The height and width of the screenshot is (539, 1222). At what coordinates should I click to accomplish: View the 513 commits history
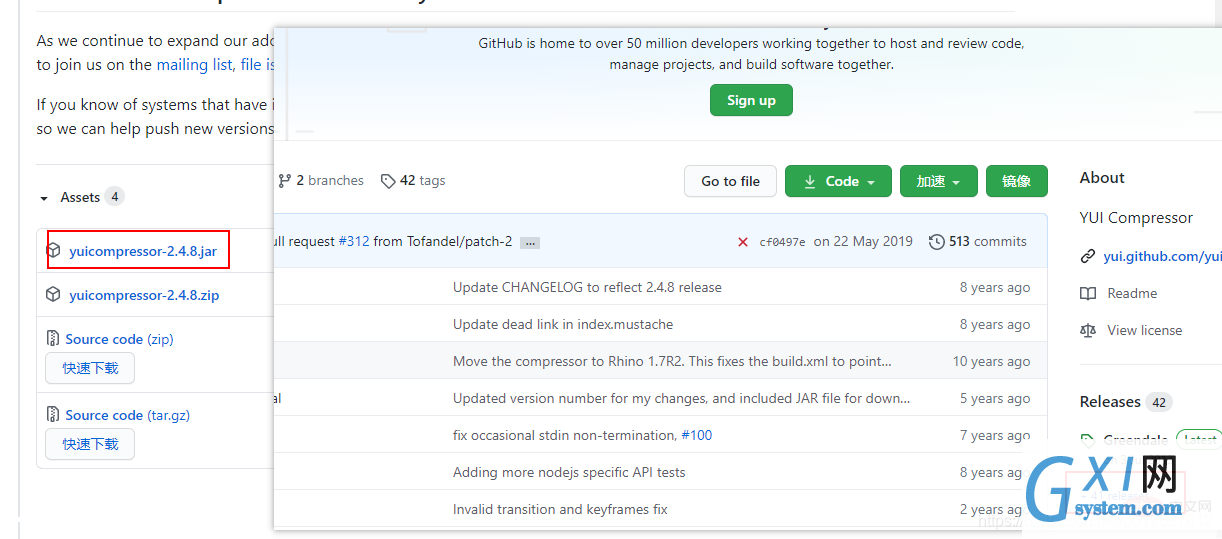click(987, 241)
